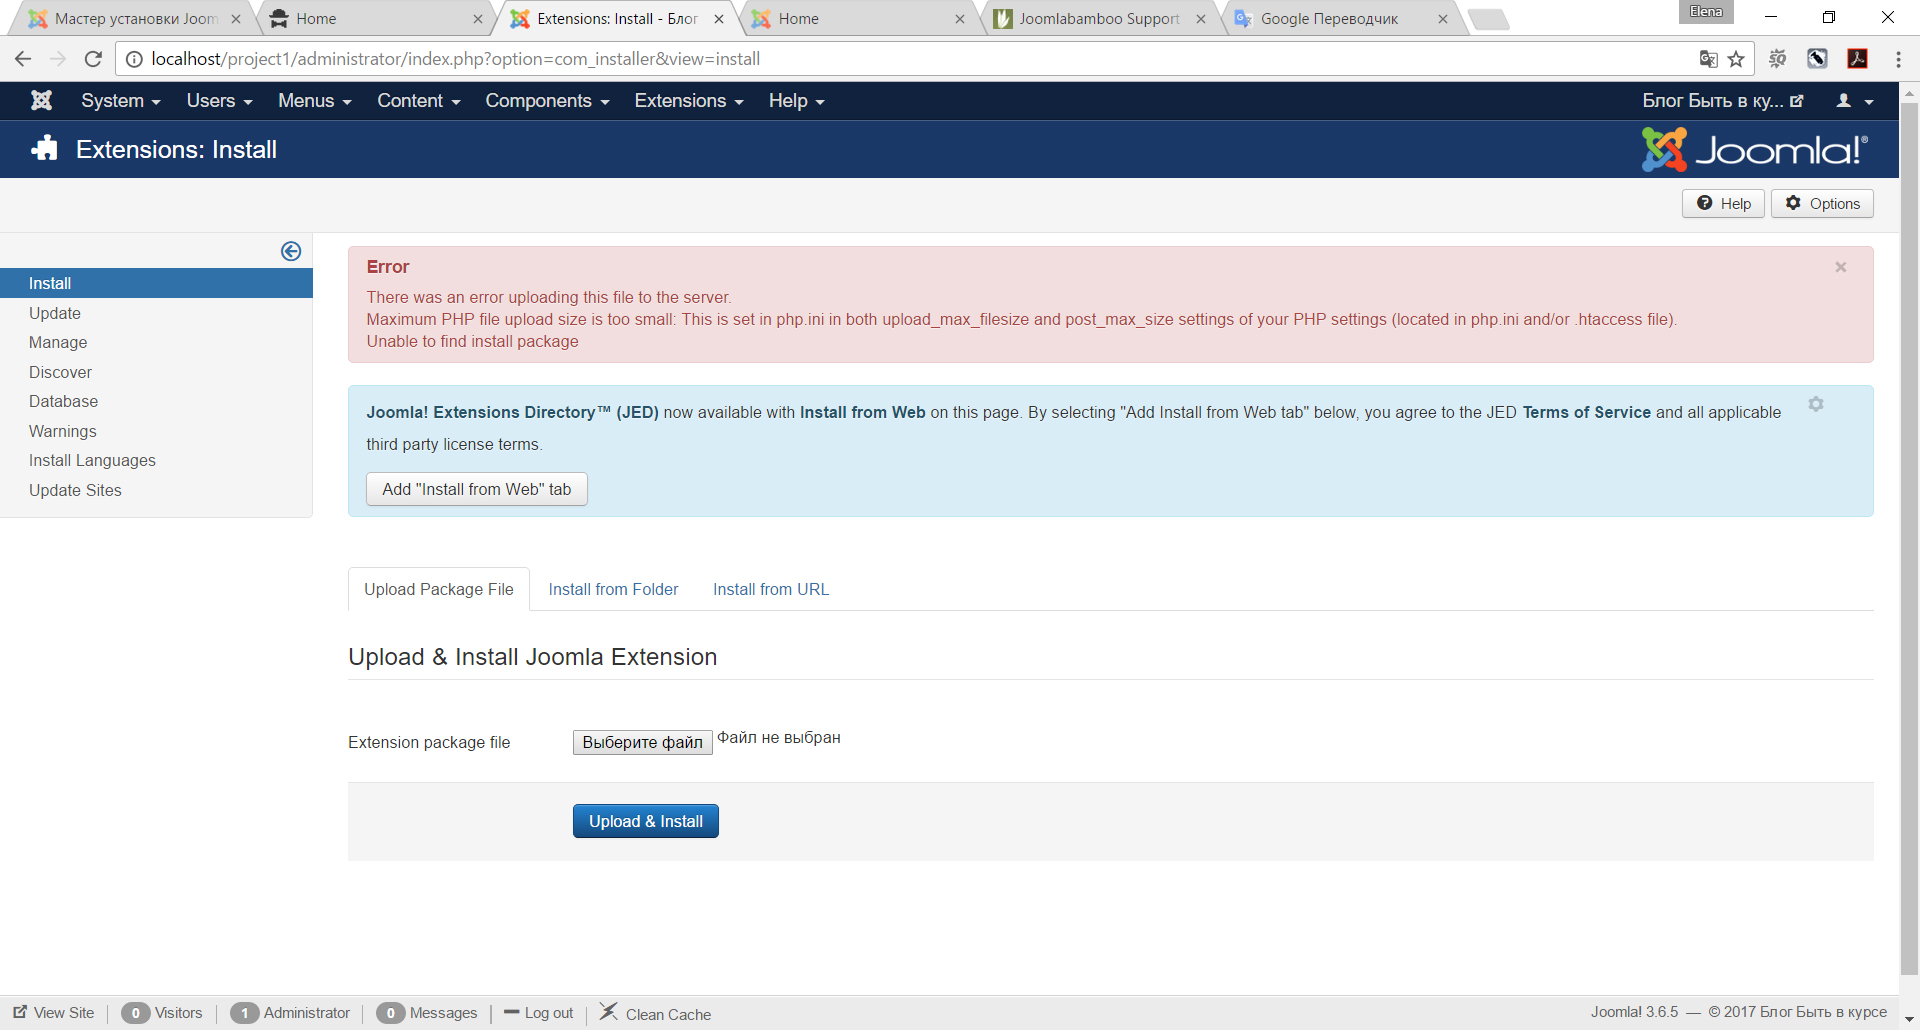Open Update in the sidebar
1920x1030 pixels.
click(x=55, y=313)
